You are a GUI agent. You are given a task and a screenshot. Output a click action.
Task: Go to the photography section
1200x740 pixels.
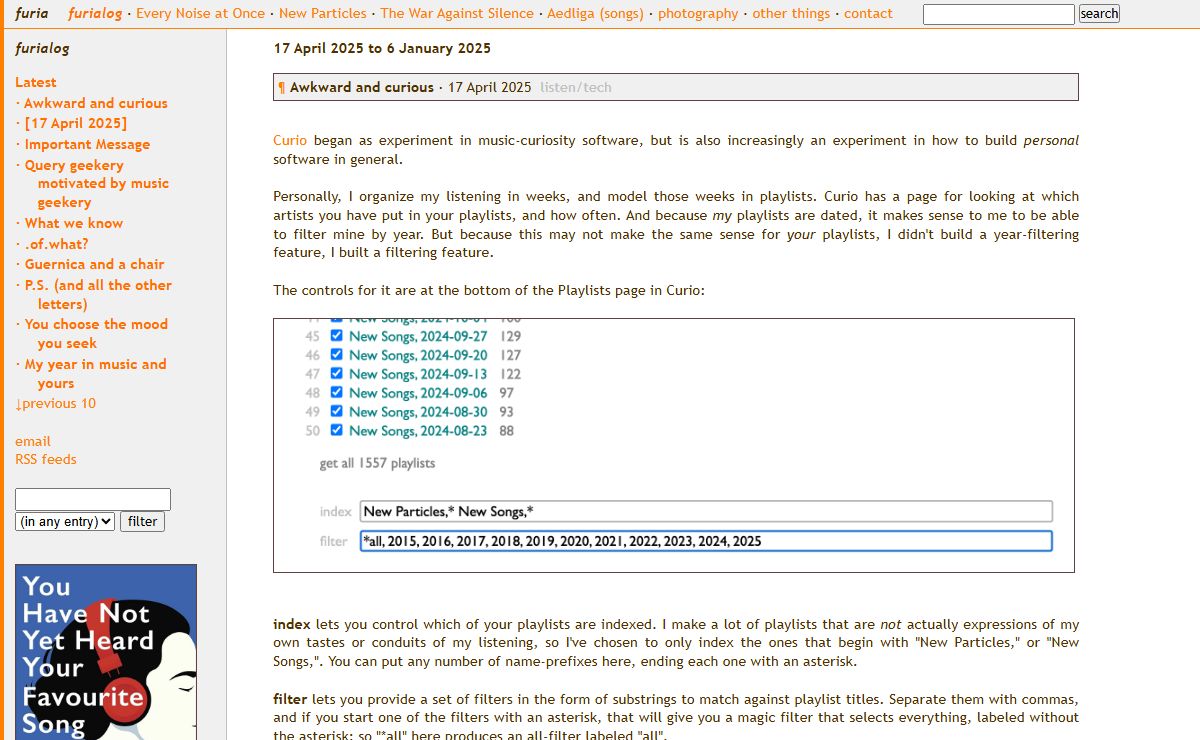click(x=698, y=14)
